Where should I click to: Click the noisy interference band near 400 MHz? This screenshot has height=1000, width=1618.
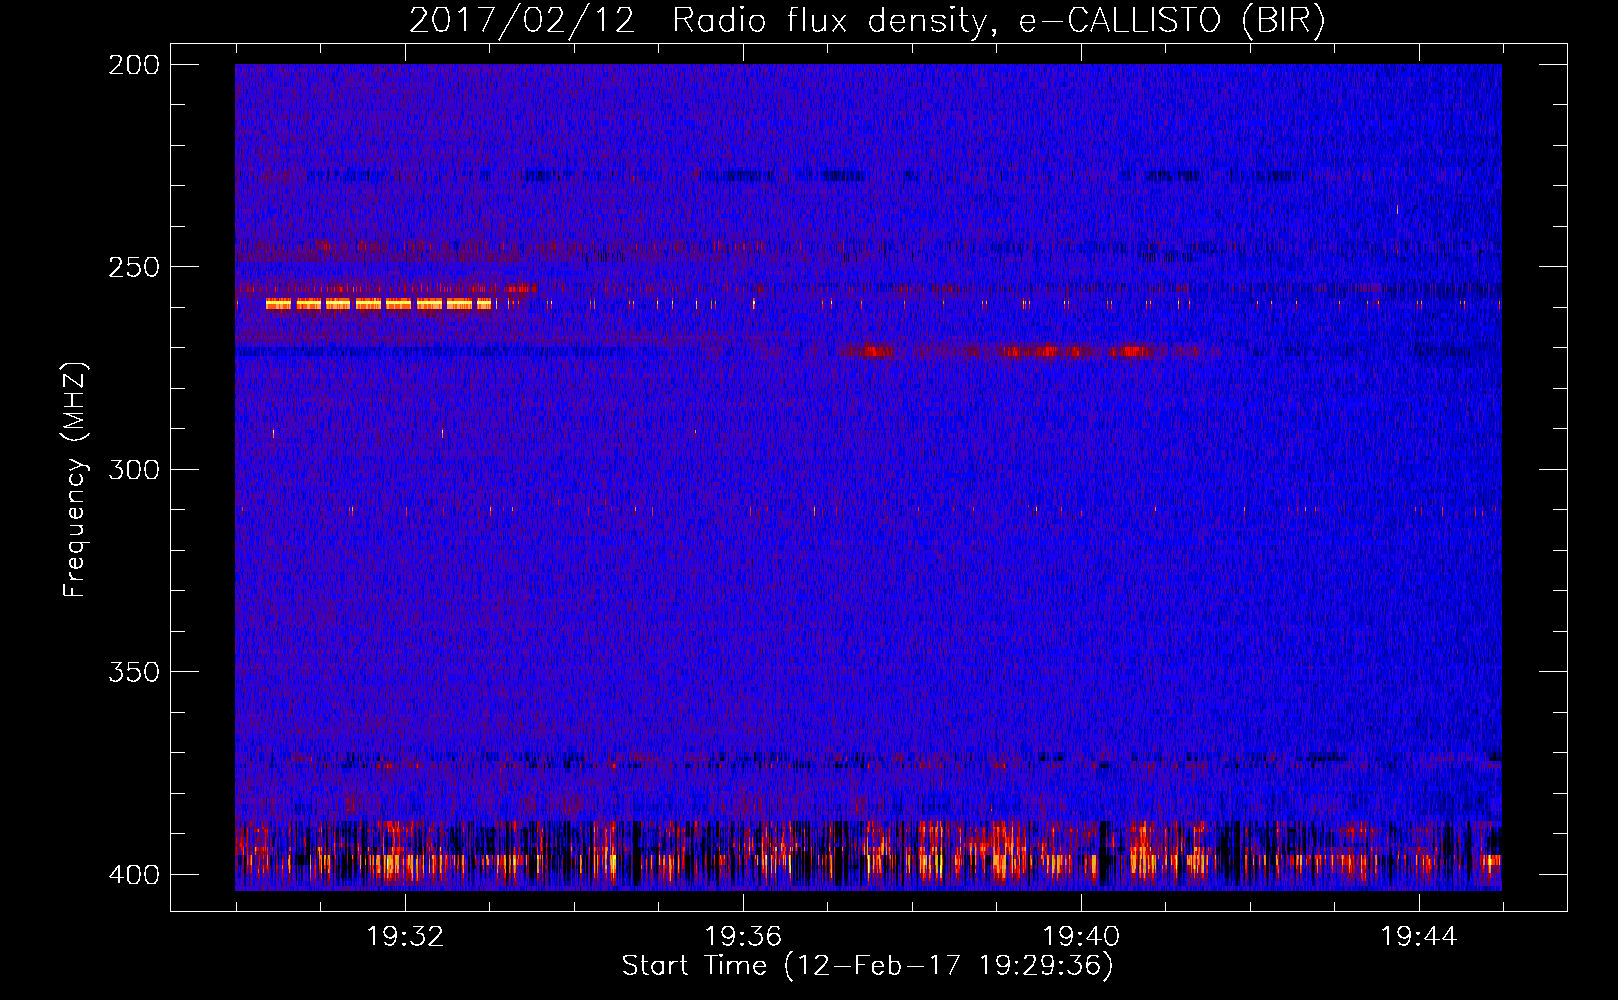[868, 855]
